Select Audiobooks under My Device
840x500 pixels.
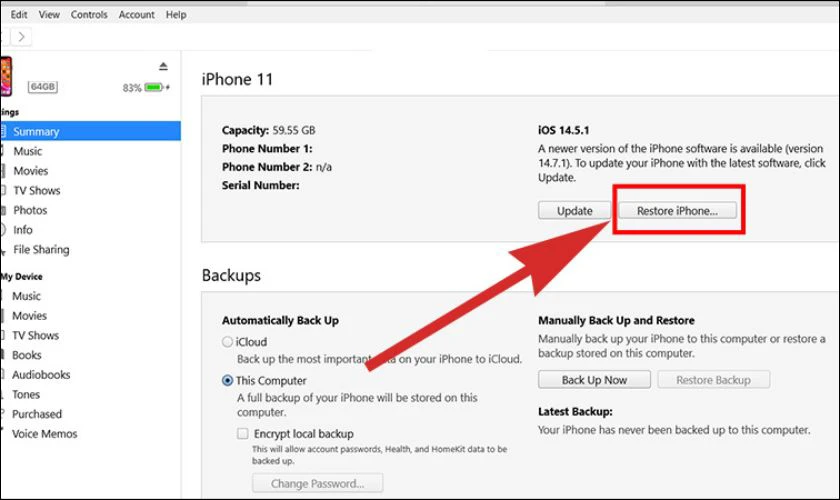tap(41, 375)
